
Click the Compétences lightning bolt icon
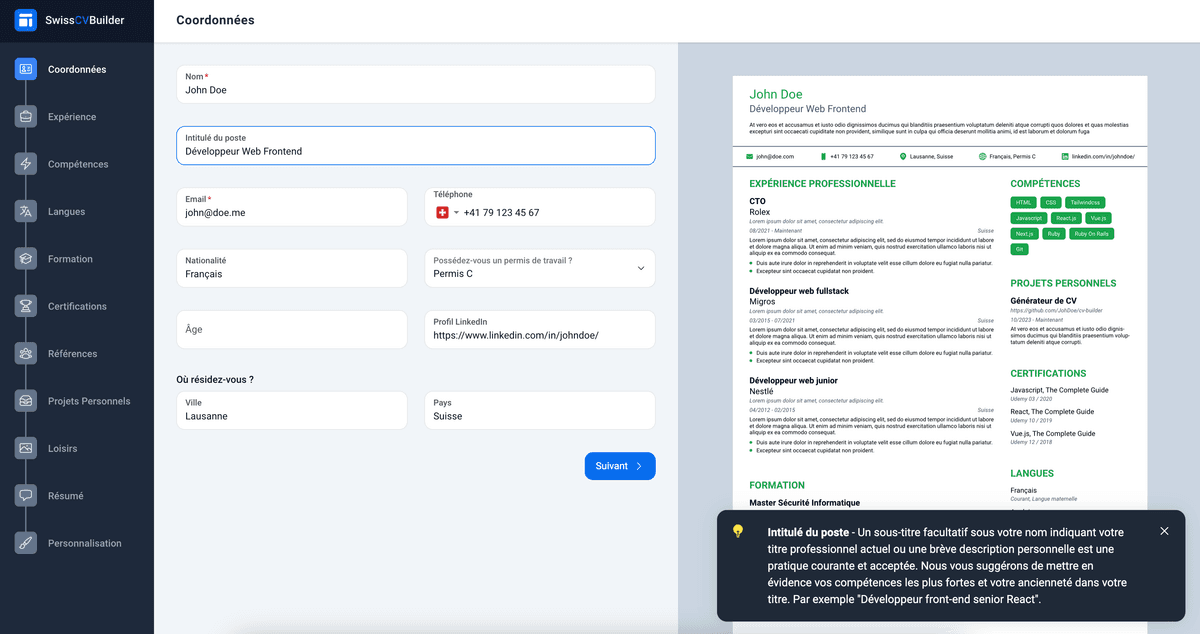pyautogui.click(x=26, y=164)
